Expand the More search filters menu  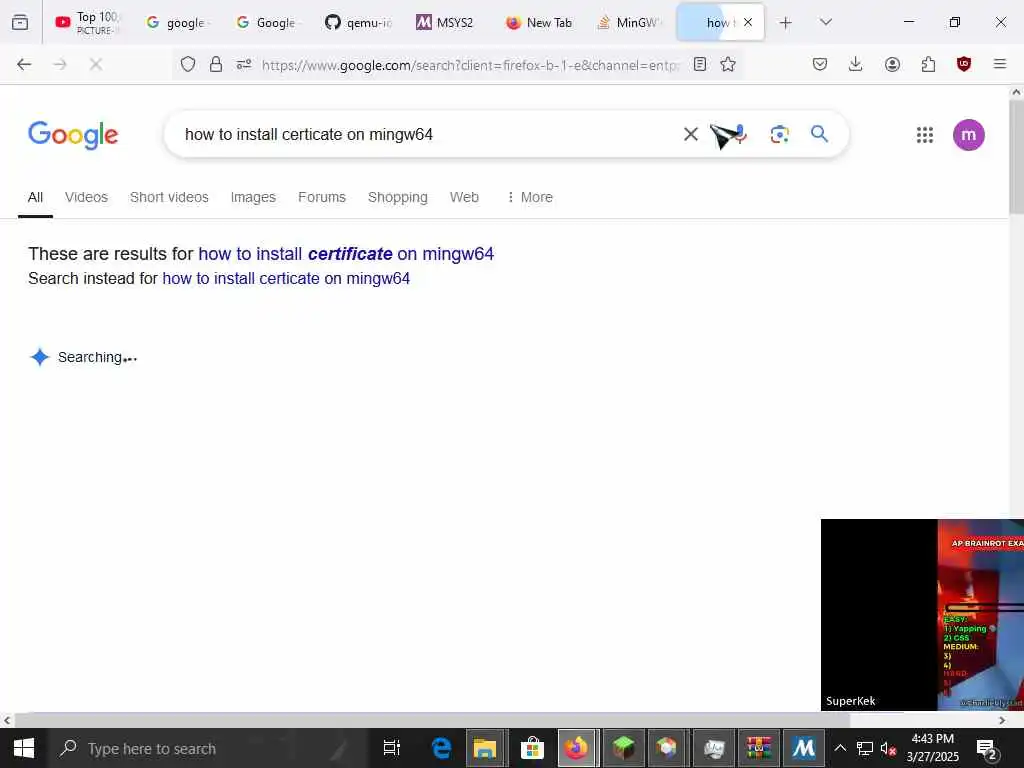click(530, 197)
